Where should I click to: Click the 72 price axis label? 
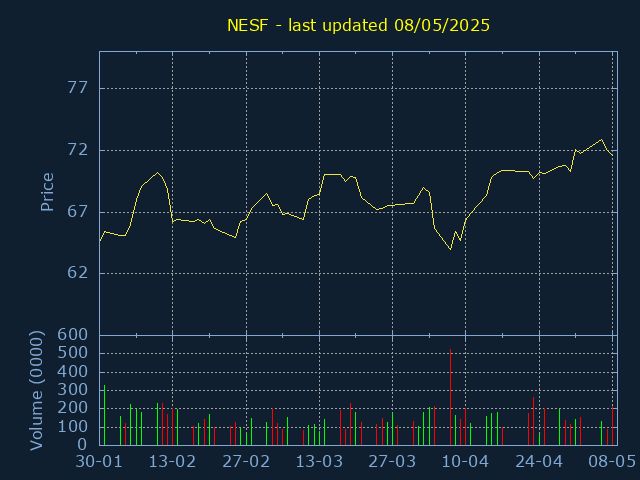point(78,150)
